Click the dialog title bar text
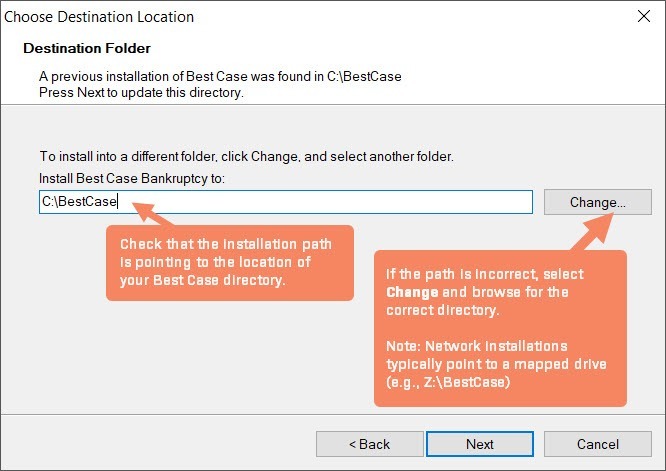Viewport: 666px width, 471px height. tap(100, 17)
